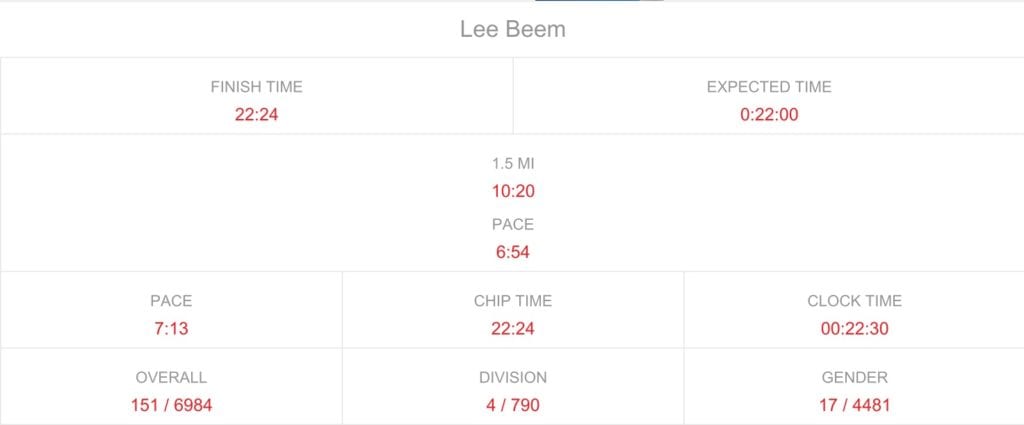Click the division rank 4 / 790

pyautogui.click(x=513, y=405)
